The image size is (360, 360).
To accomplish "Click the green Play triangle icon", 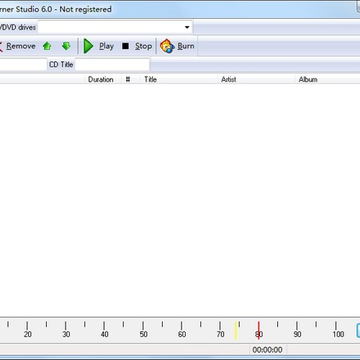I will (x=88, y=46).
